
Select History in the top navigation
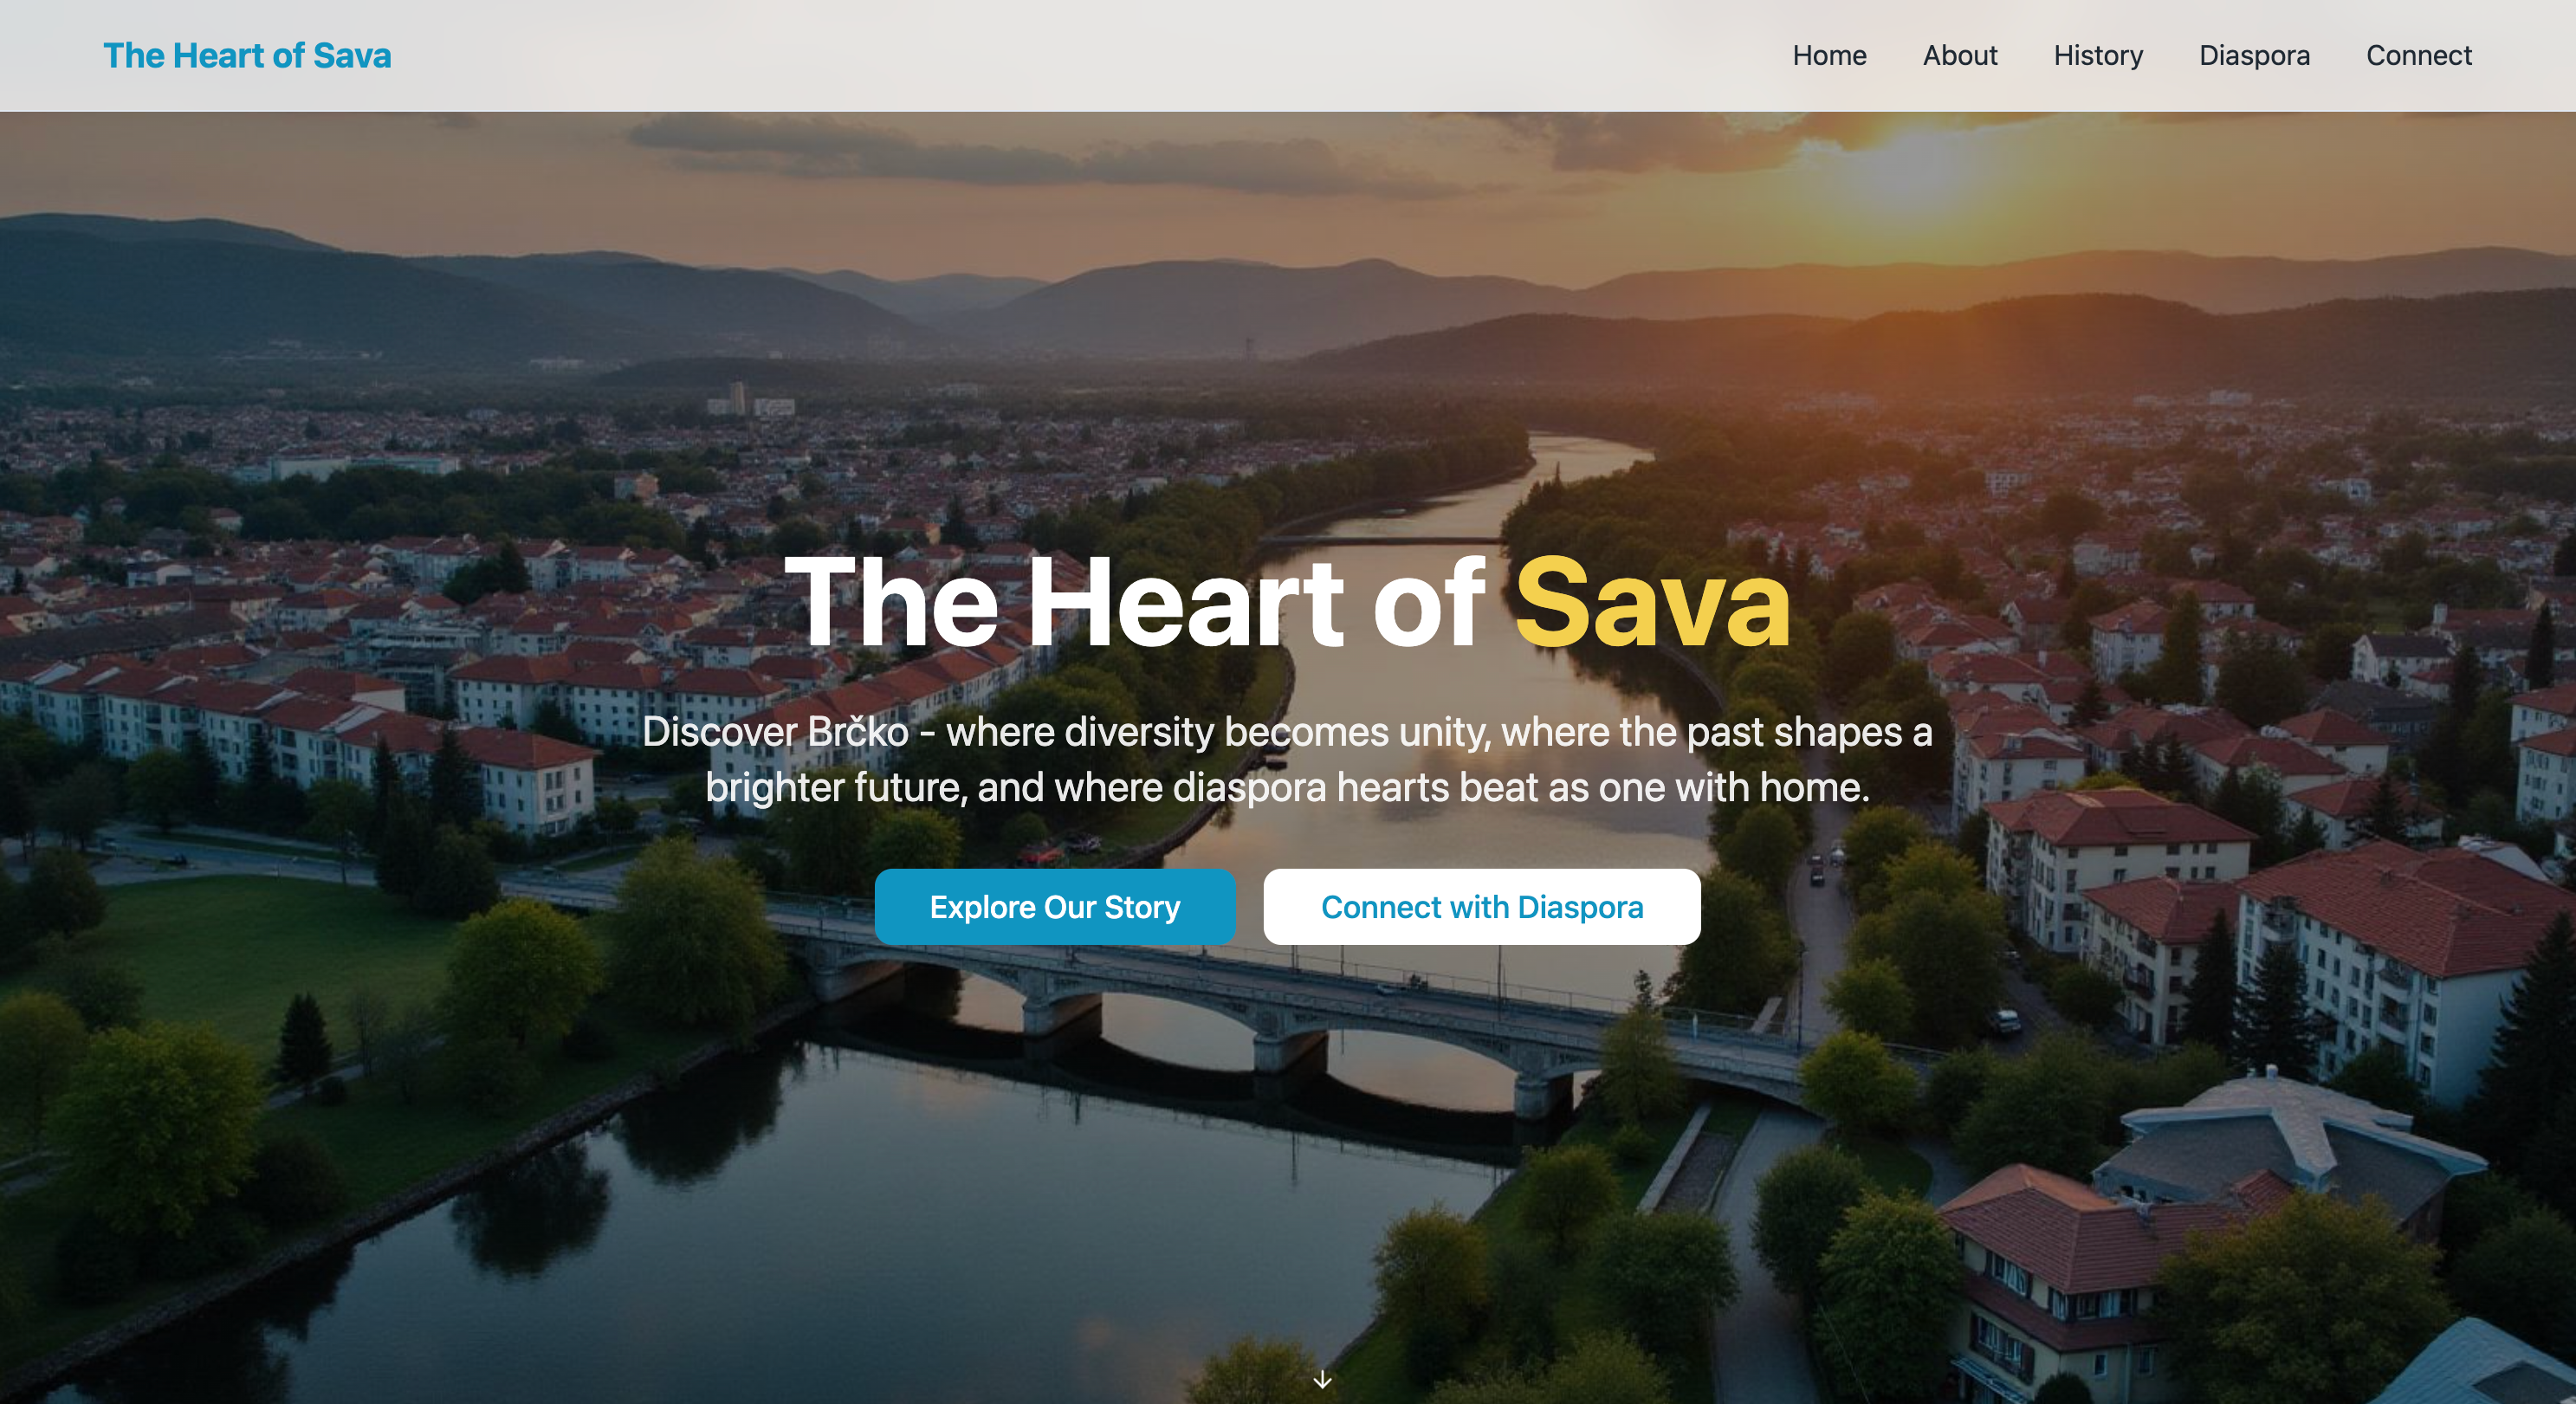point(2098,55)
